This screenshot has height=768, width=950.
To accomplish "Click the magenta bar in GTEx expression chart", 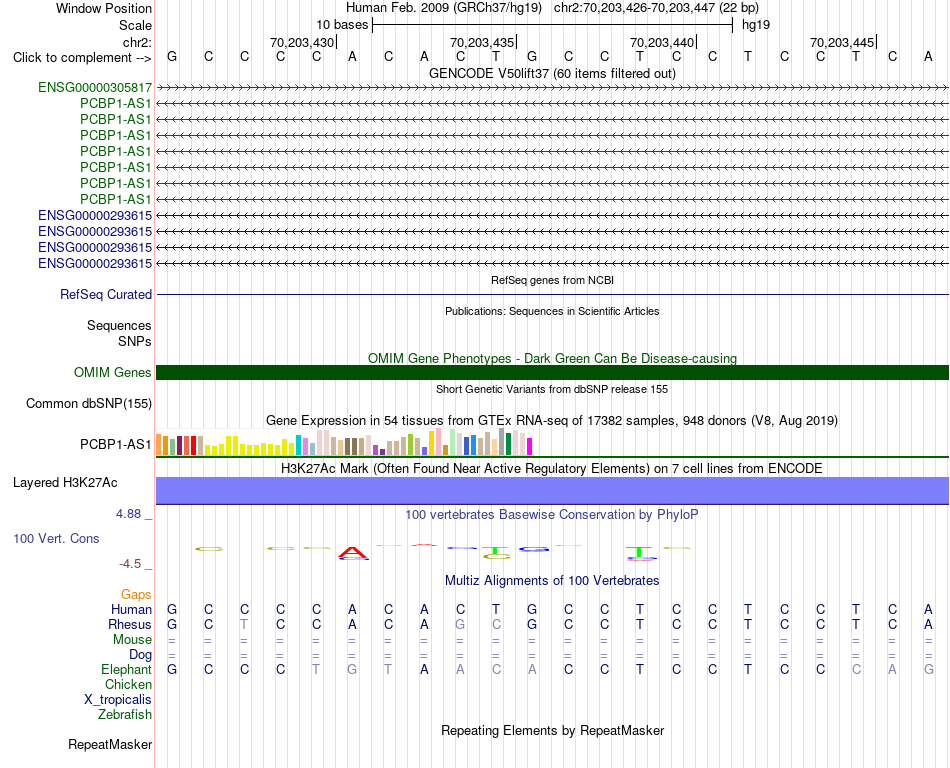I will point(529,446).
